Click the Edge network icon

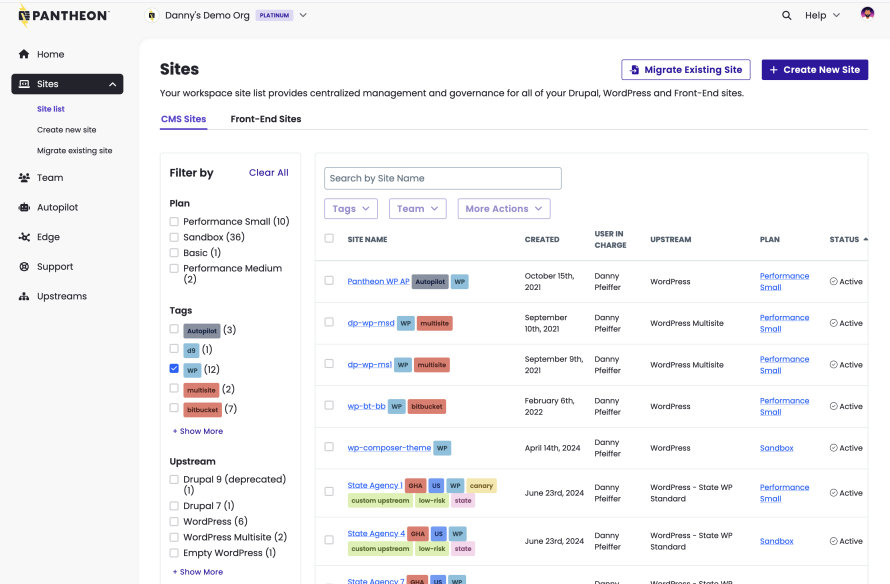click(x=24, y=237)
